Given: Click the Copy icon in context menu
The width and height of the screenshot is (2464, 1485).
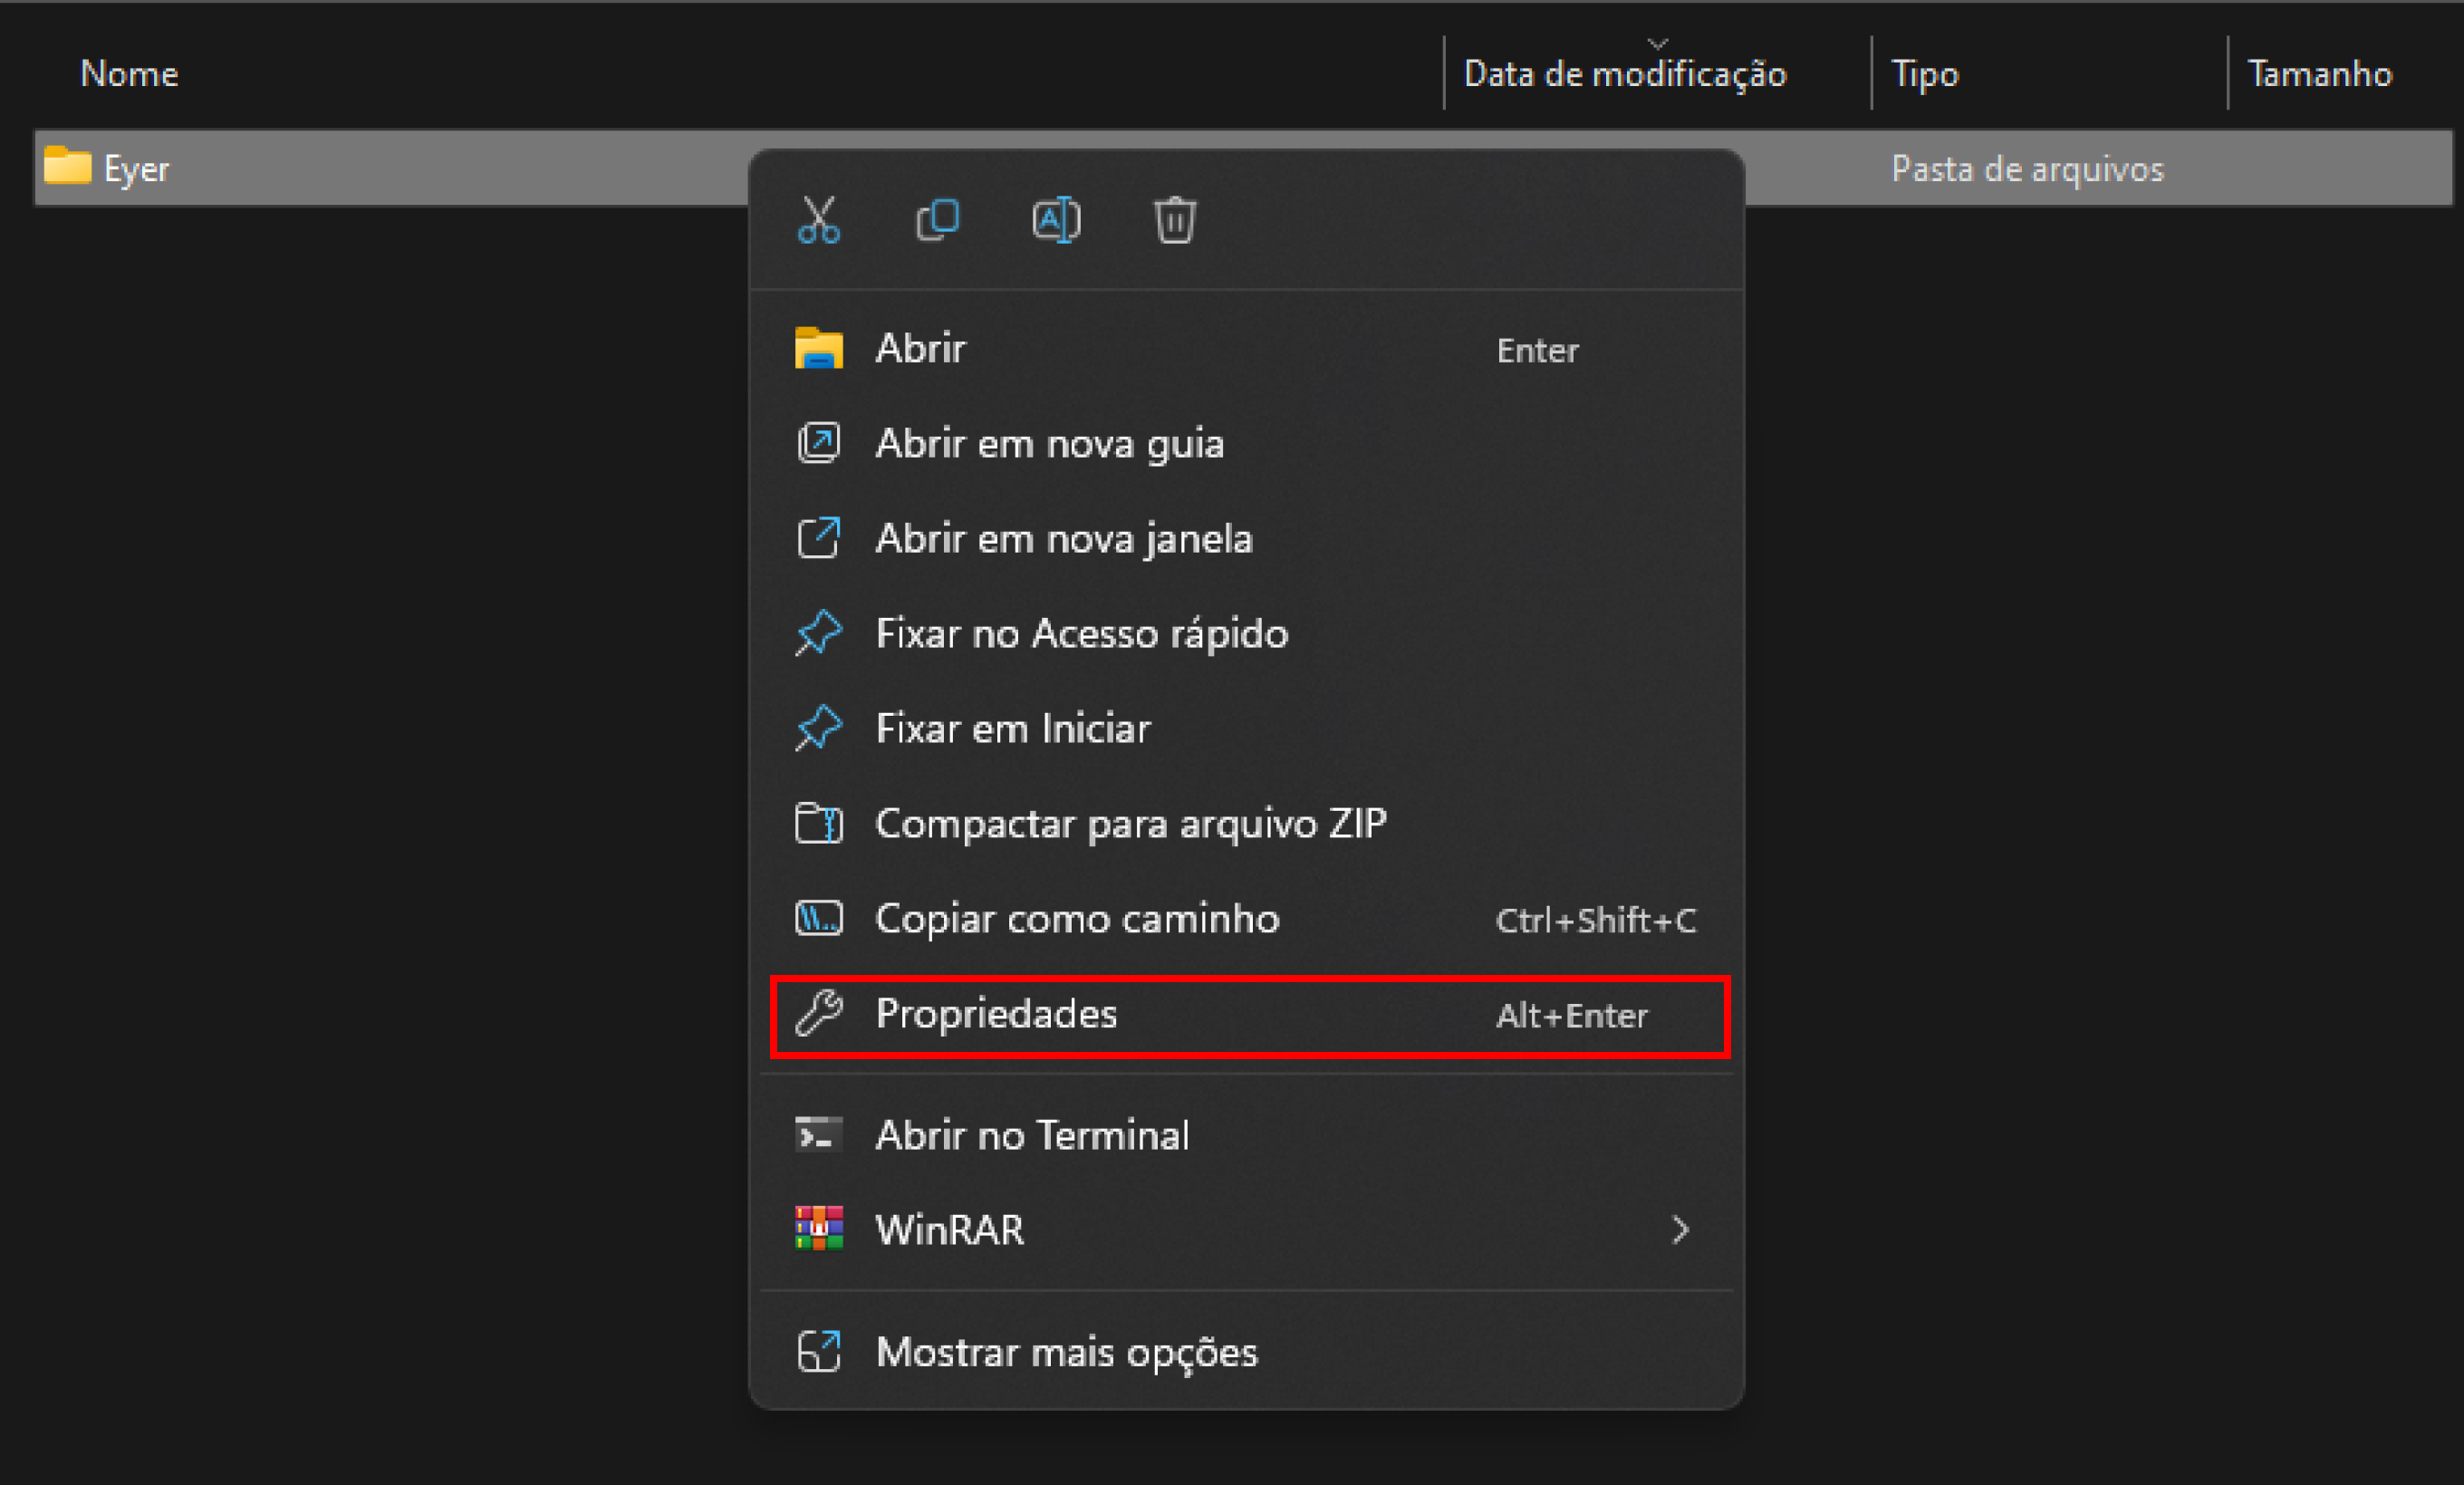Looking at the screenshot, I should point(937,220).
